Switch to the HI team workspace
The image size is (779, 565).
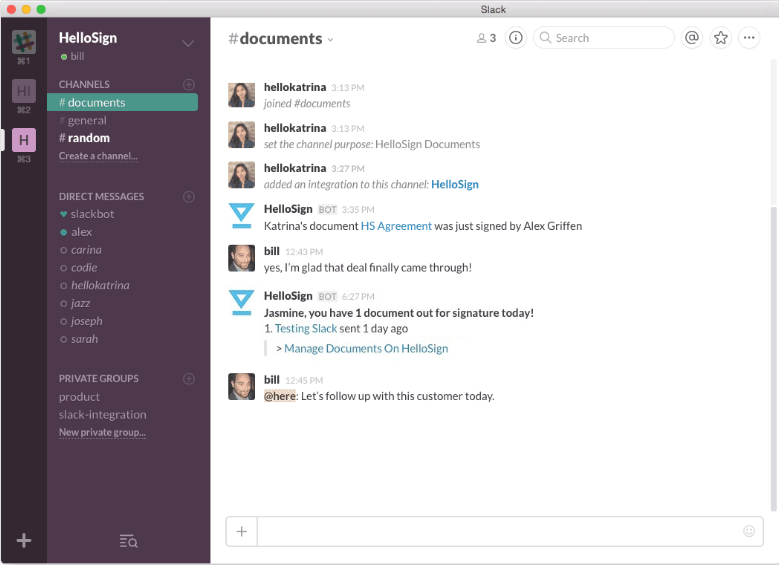[x=24, y=91]
